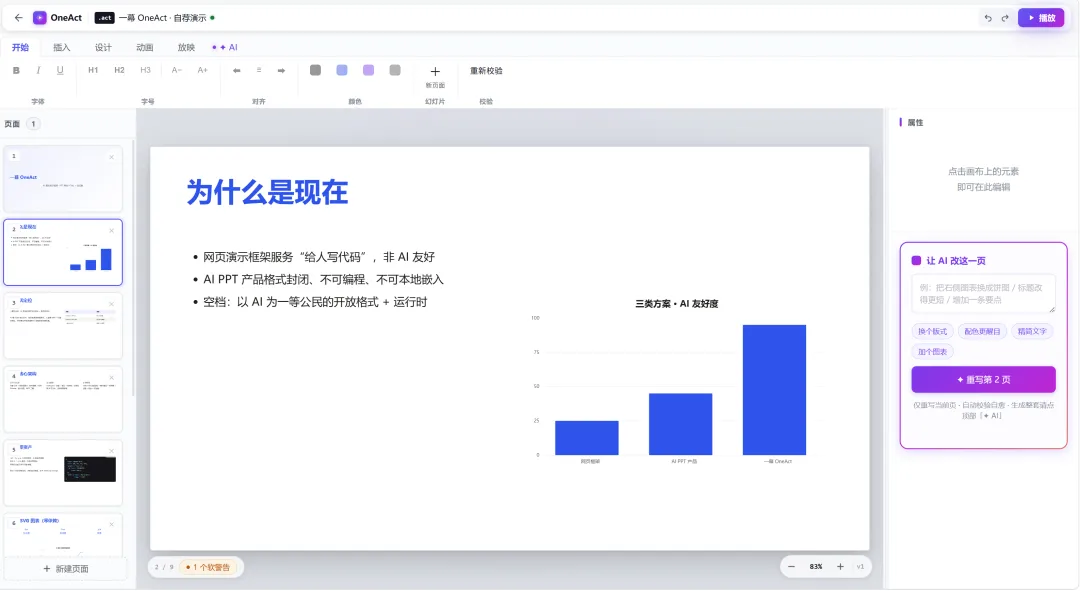The height and width of the screenshot is (591, 1080).
Task: Select slide 4 thumbnail
Action: [x=63, y=400]
